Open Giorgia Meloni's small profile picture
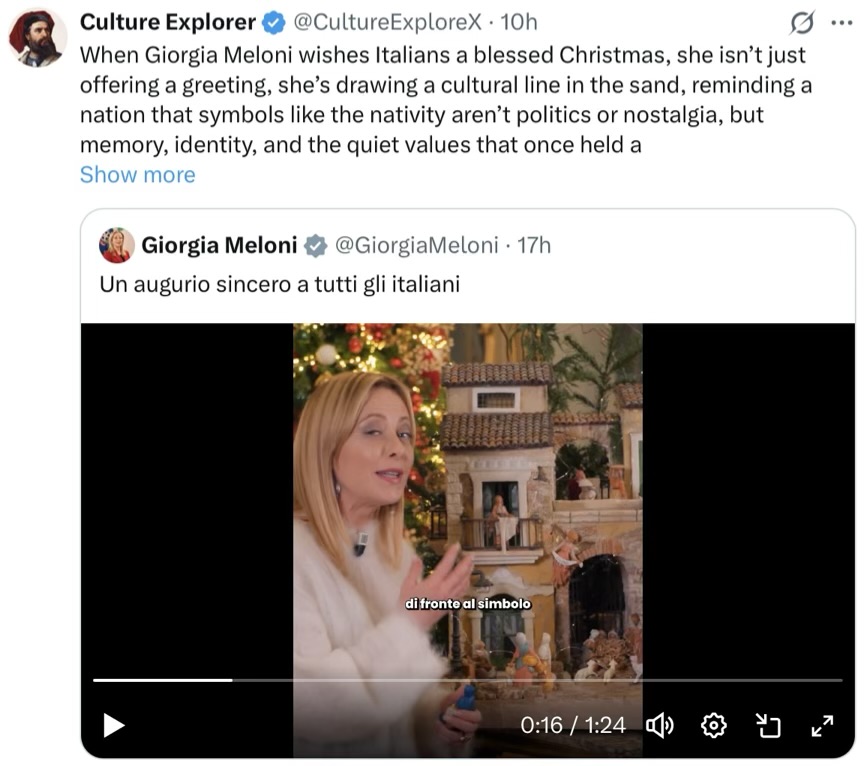Screen dimensions: 864x766 pos(117,245)
